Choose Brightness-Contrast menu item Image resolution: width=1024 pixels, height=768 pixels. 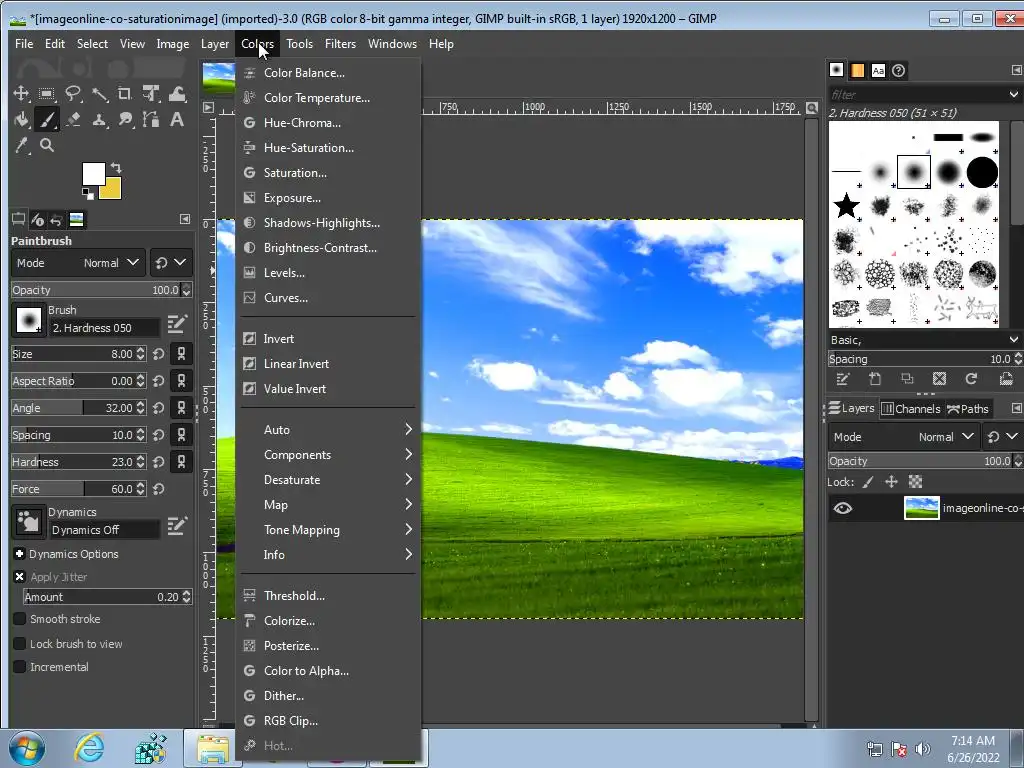[x=328, y=248]
